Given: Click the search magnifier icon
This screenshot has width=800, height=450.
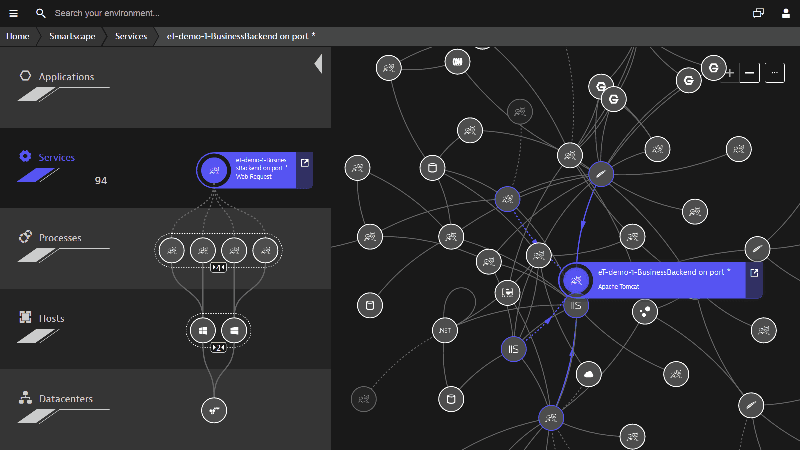Looking at the screenshot, I should tap(40, 13).
